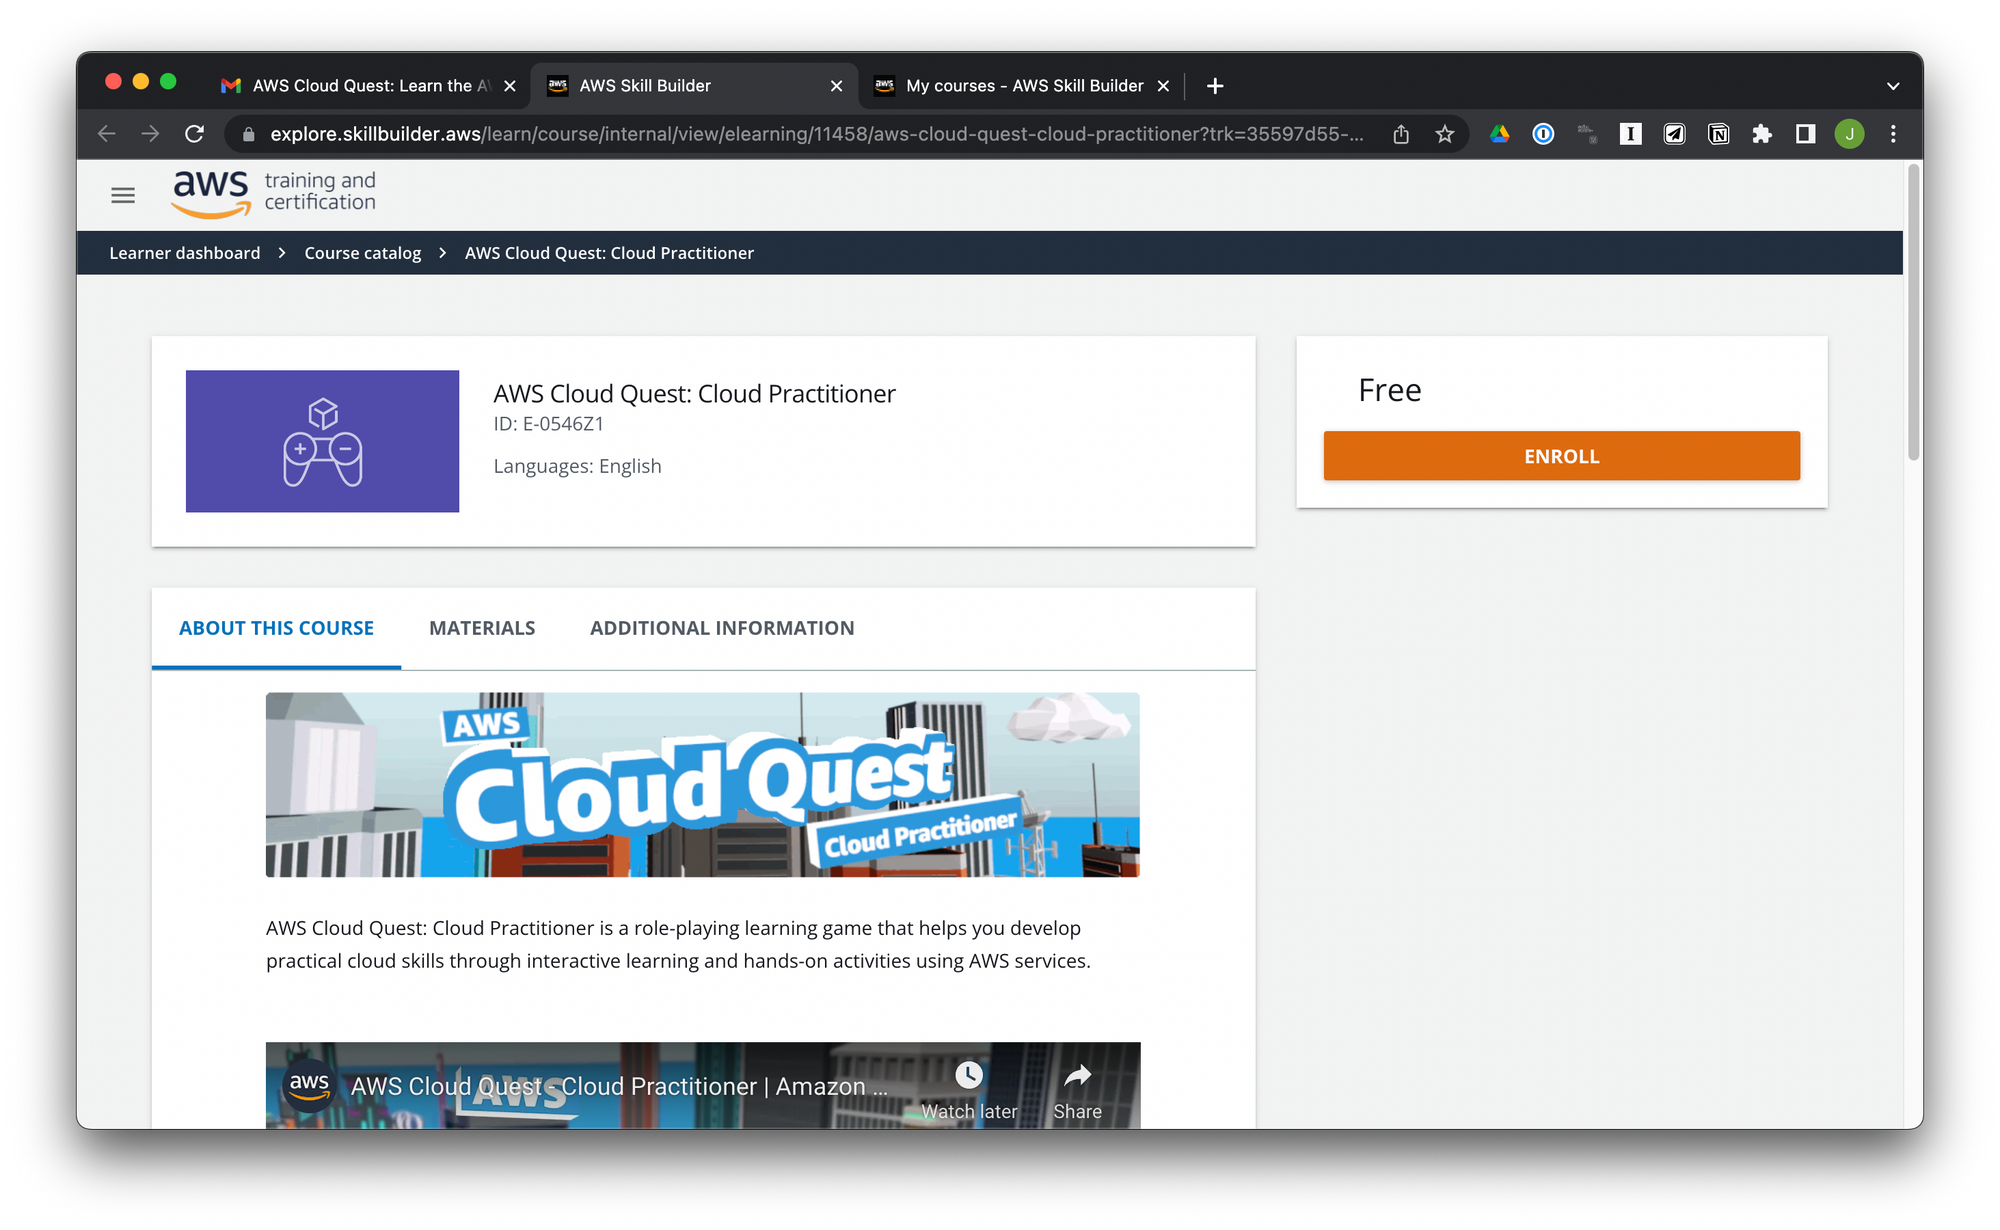Click the purple game controller course thumbnail
The width and height of the screenshot is (2000, 1230).
(x=322, y=441)
